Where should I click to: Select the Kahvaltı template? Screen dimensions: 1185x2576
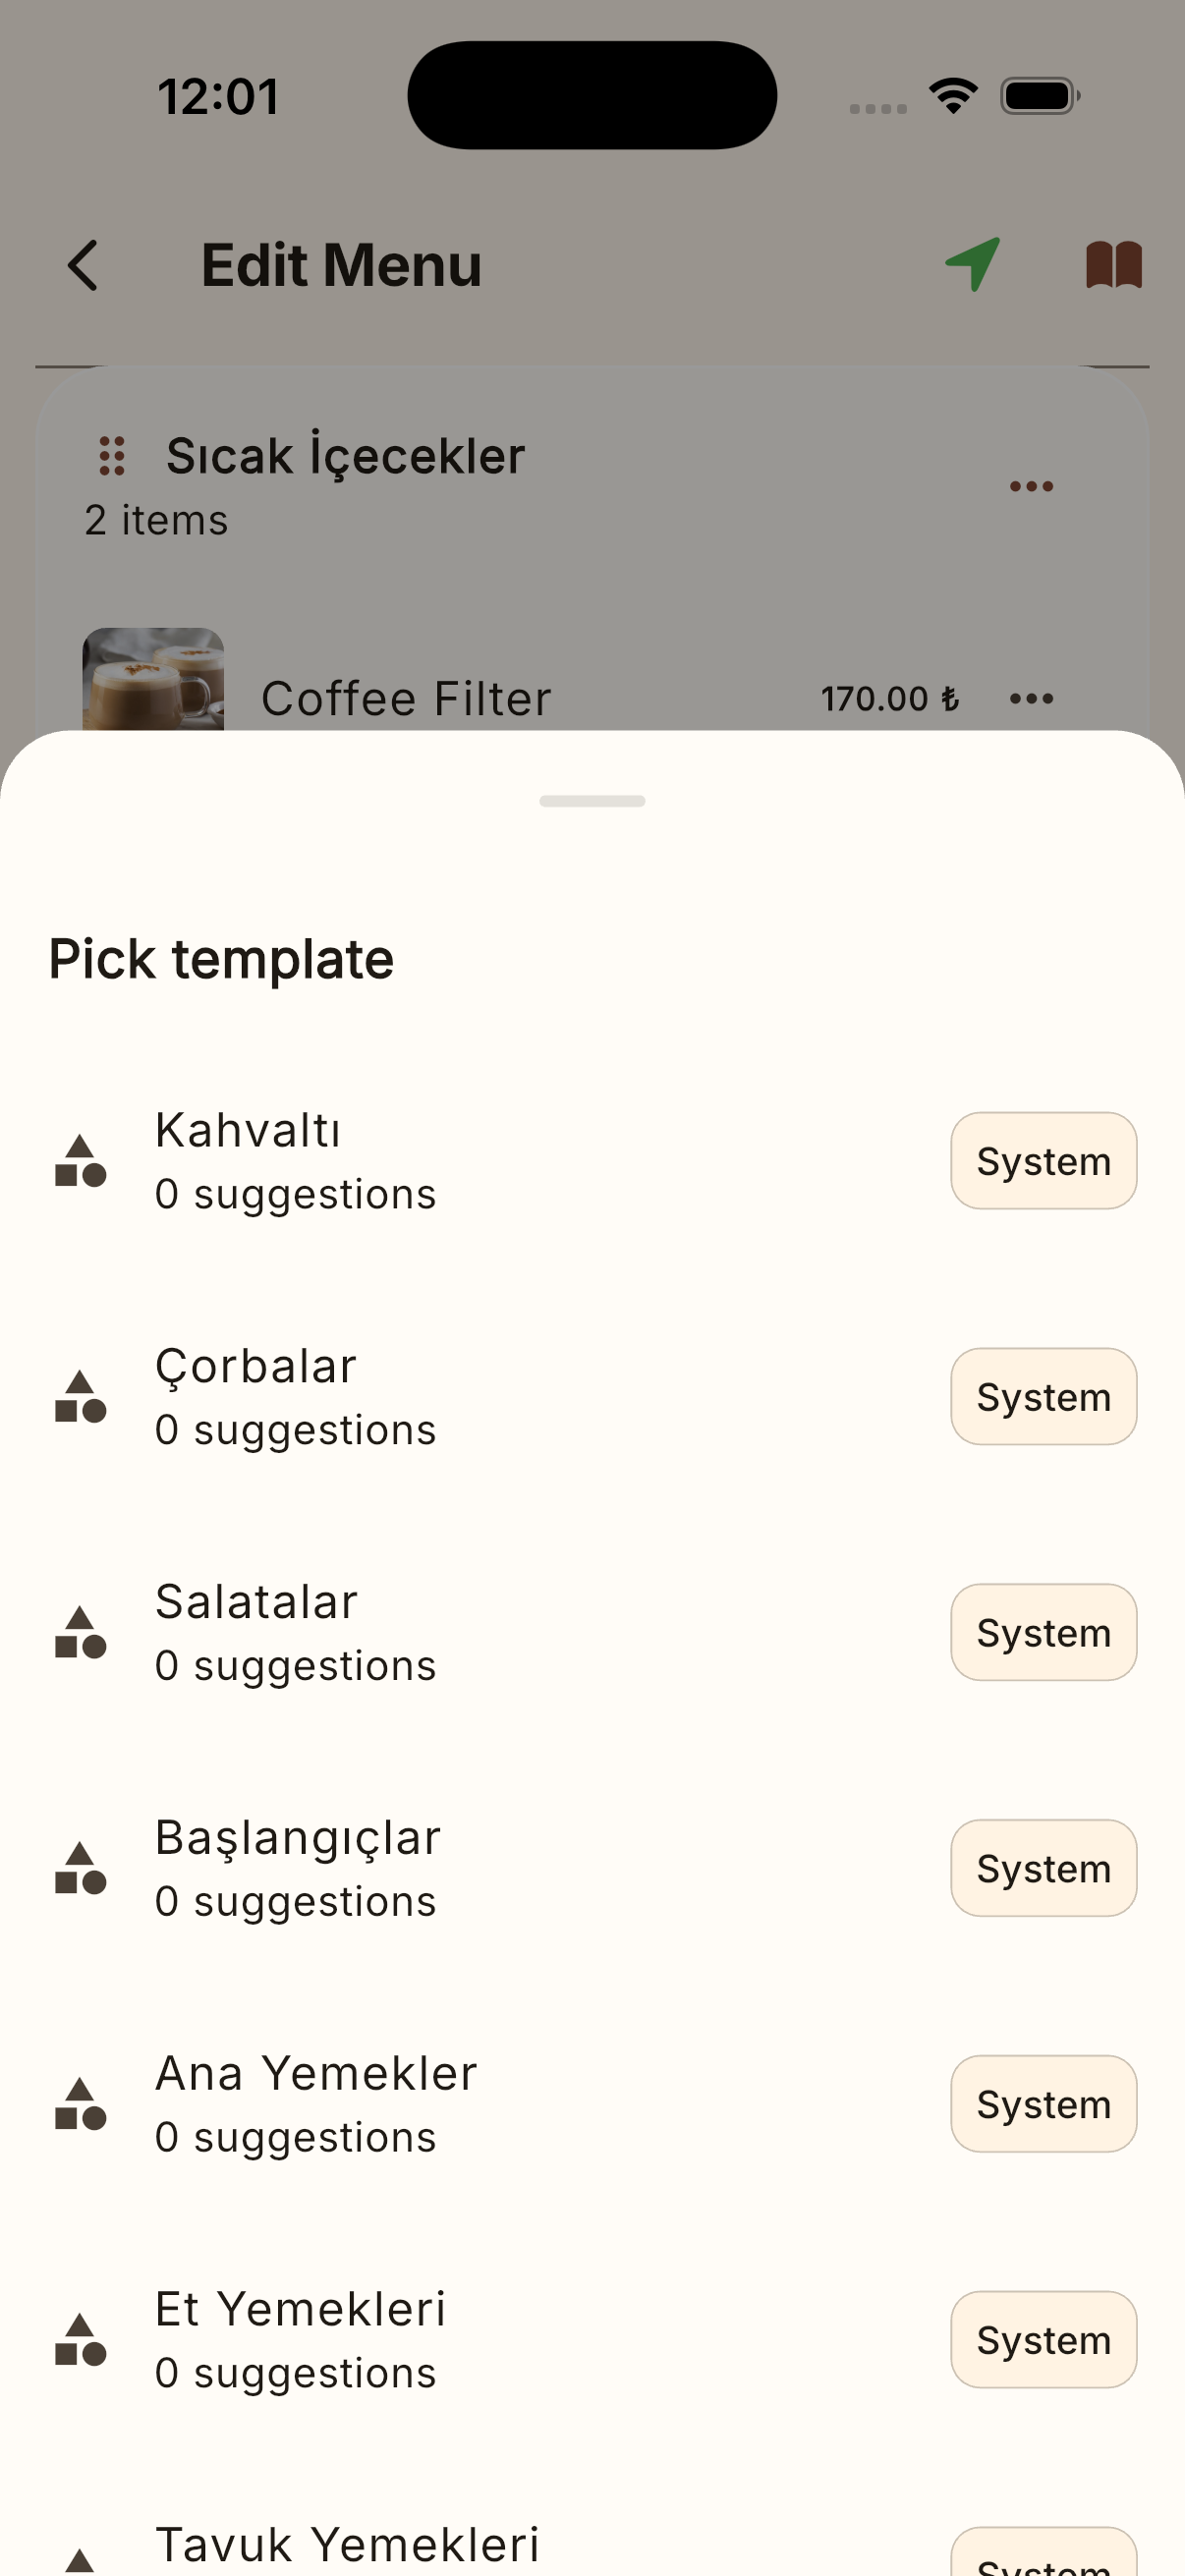pyautogui.click(x=592, y=1161)
